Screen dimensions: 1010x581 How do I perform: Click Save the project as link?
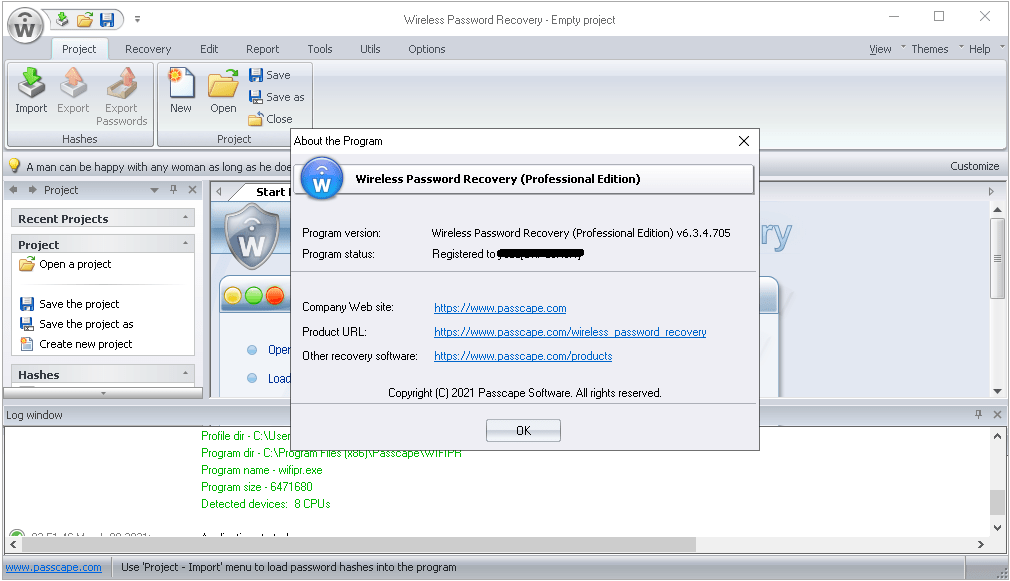[77, 324]
